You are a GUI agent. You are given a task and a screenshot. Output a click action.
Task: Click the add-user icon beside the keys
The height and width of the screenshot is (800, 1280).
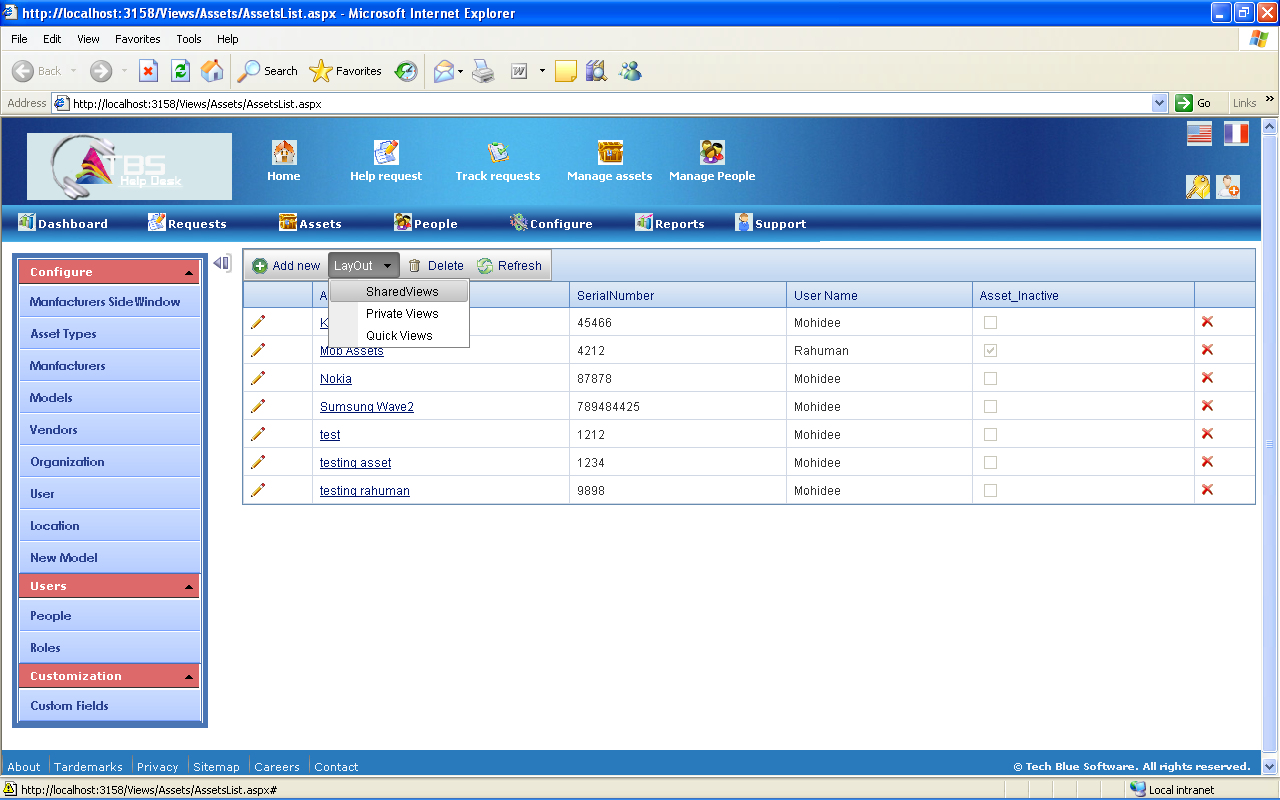(x=1228, y=186)
